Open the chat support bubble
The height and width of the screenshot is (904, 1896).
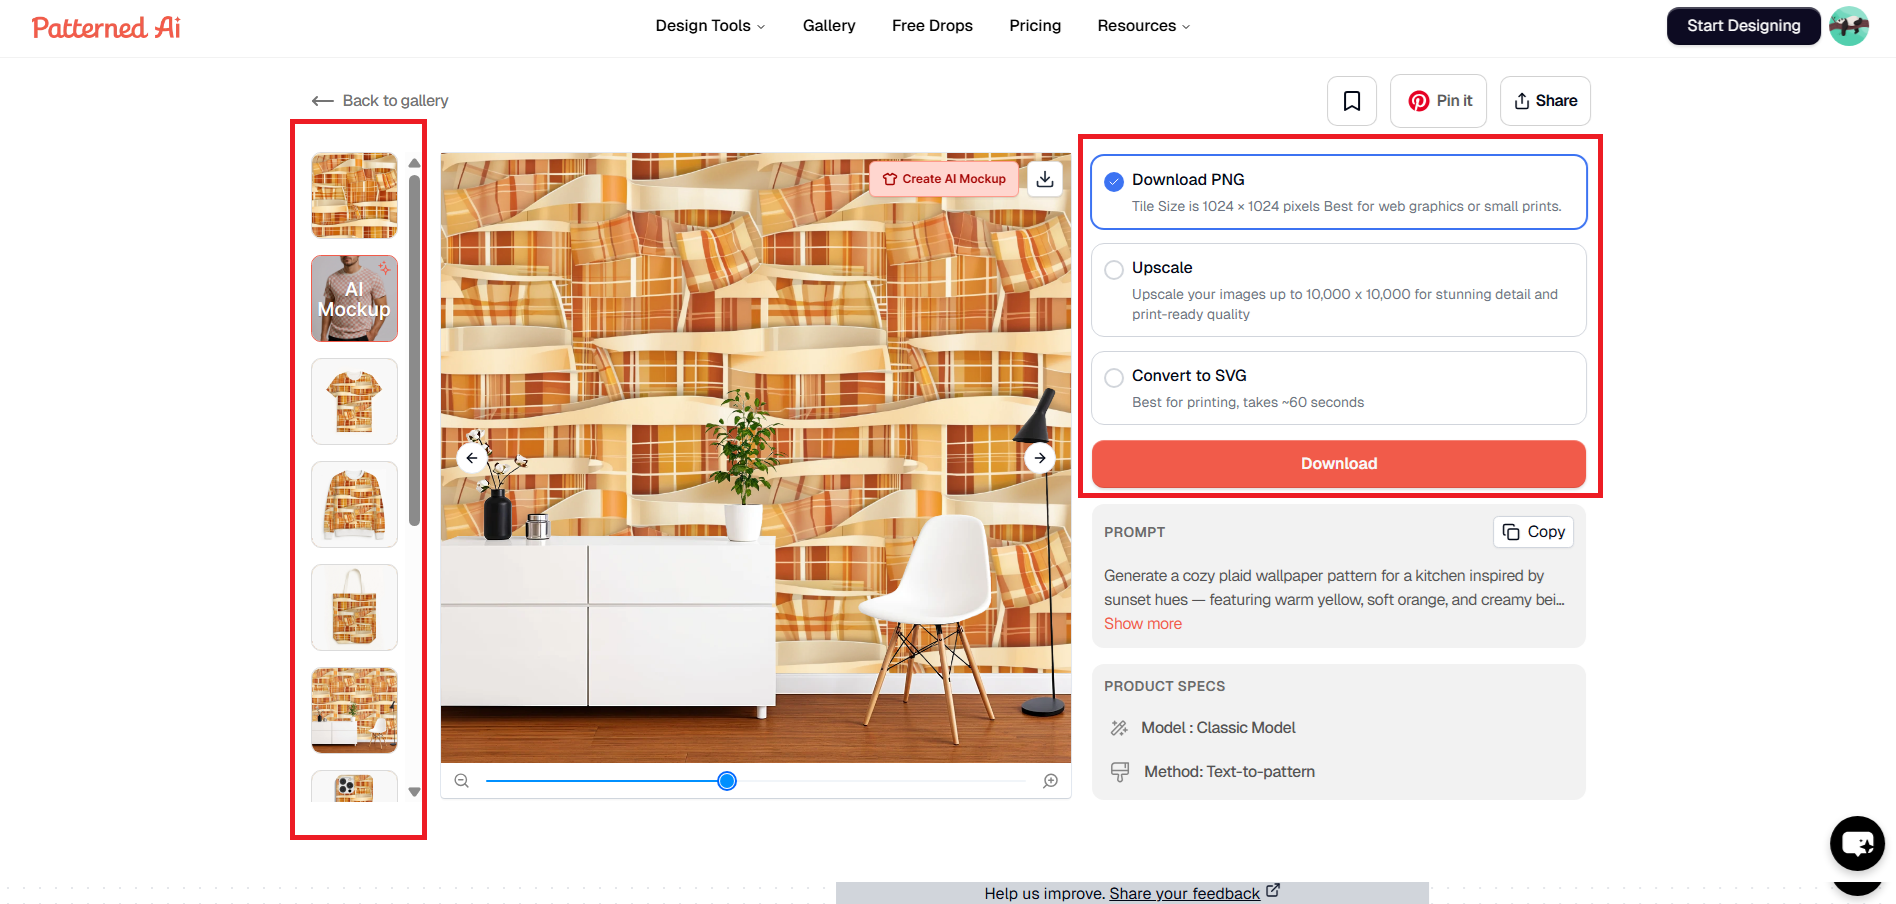(1857, 843)
